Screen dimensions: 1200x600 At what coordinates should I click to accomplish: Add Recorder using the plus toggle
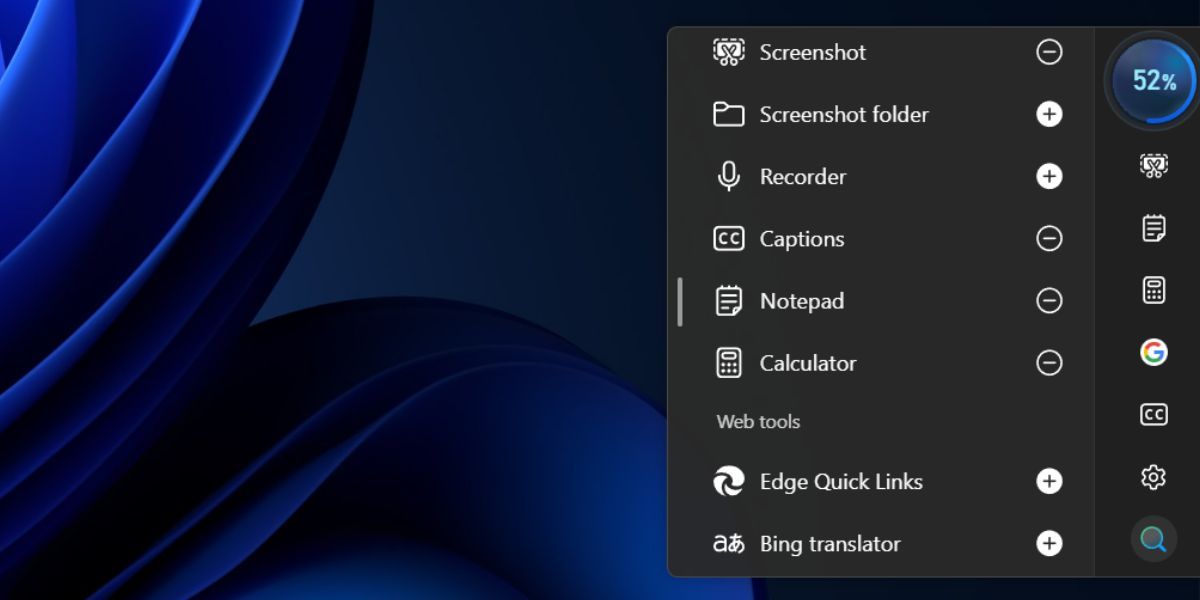click(x=1048, y=176)
